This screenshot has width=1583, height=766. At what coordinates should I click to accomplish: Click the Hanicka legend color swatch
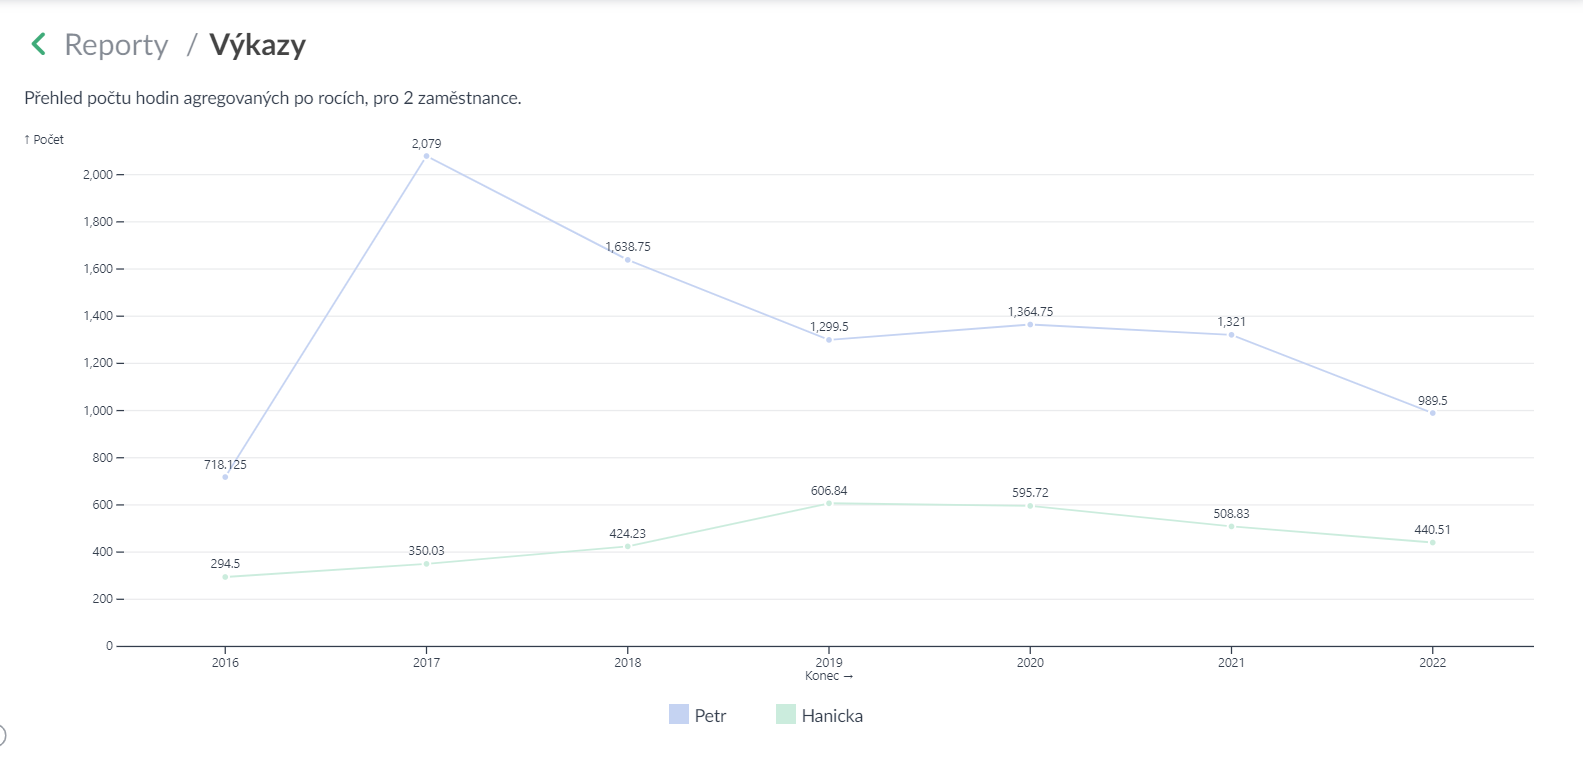click(786, 715)
